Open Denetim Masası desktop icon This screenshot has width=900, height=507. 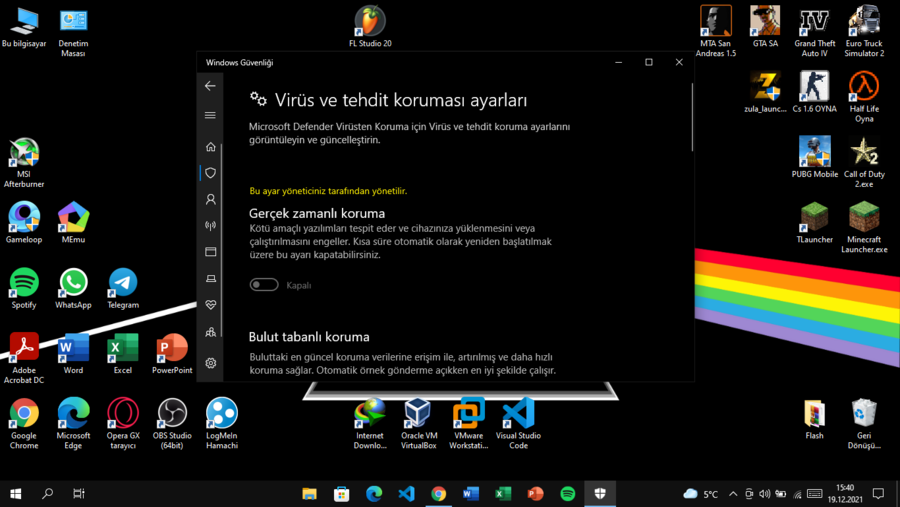click(x=73, y=32)
